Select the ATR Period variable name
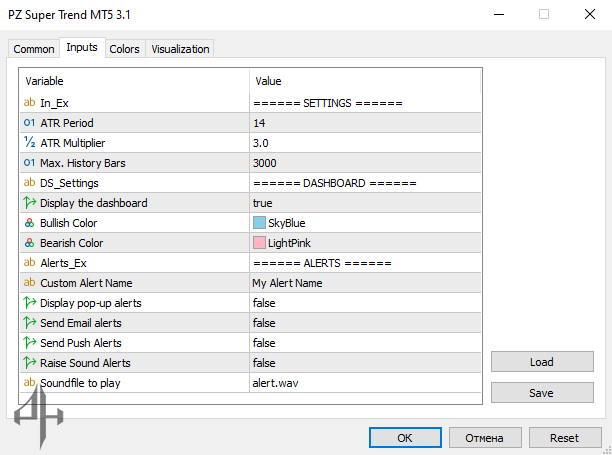612x455 pixels. 67,123
